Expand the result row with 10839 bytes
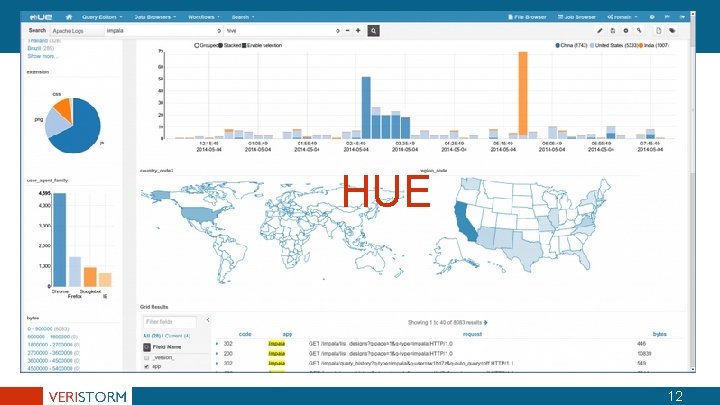The width and height of the screenshot is (720, 405). tap(217, 354)
